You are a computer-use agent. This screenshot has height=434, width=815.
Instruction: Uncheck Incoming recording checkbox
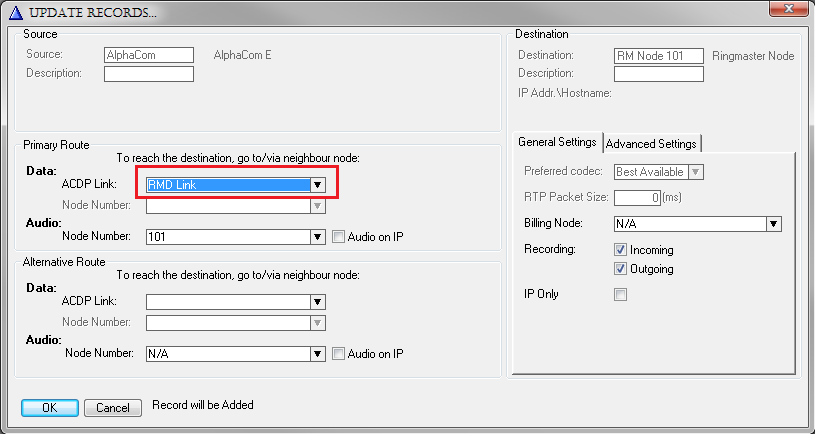(x=620, y=249)
